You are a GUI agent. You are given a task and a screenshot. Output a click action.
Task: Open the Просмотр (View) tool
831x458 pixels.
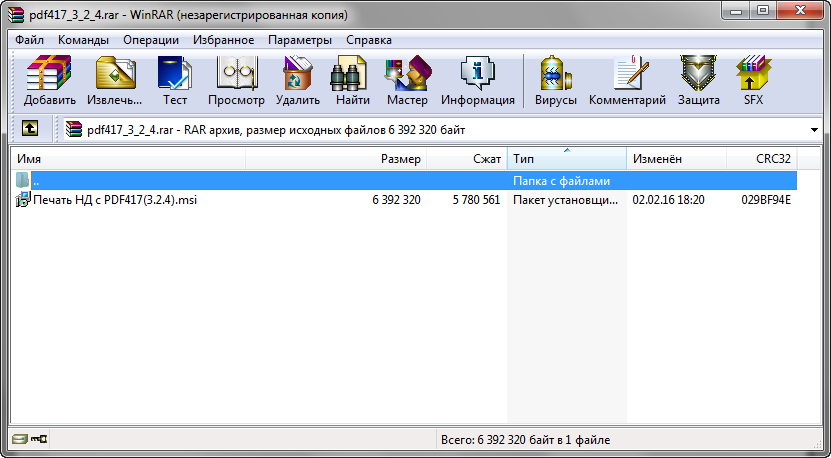[236, 80]
